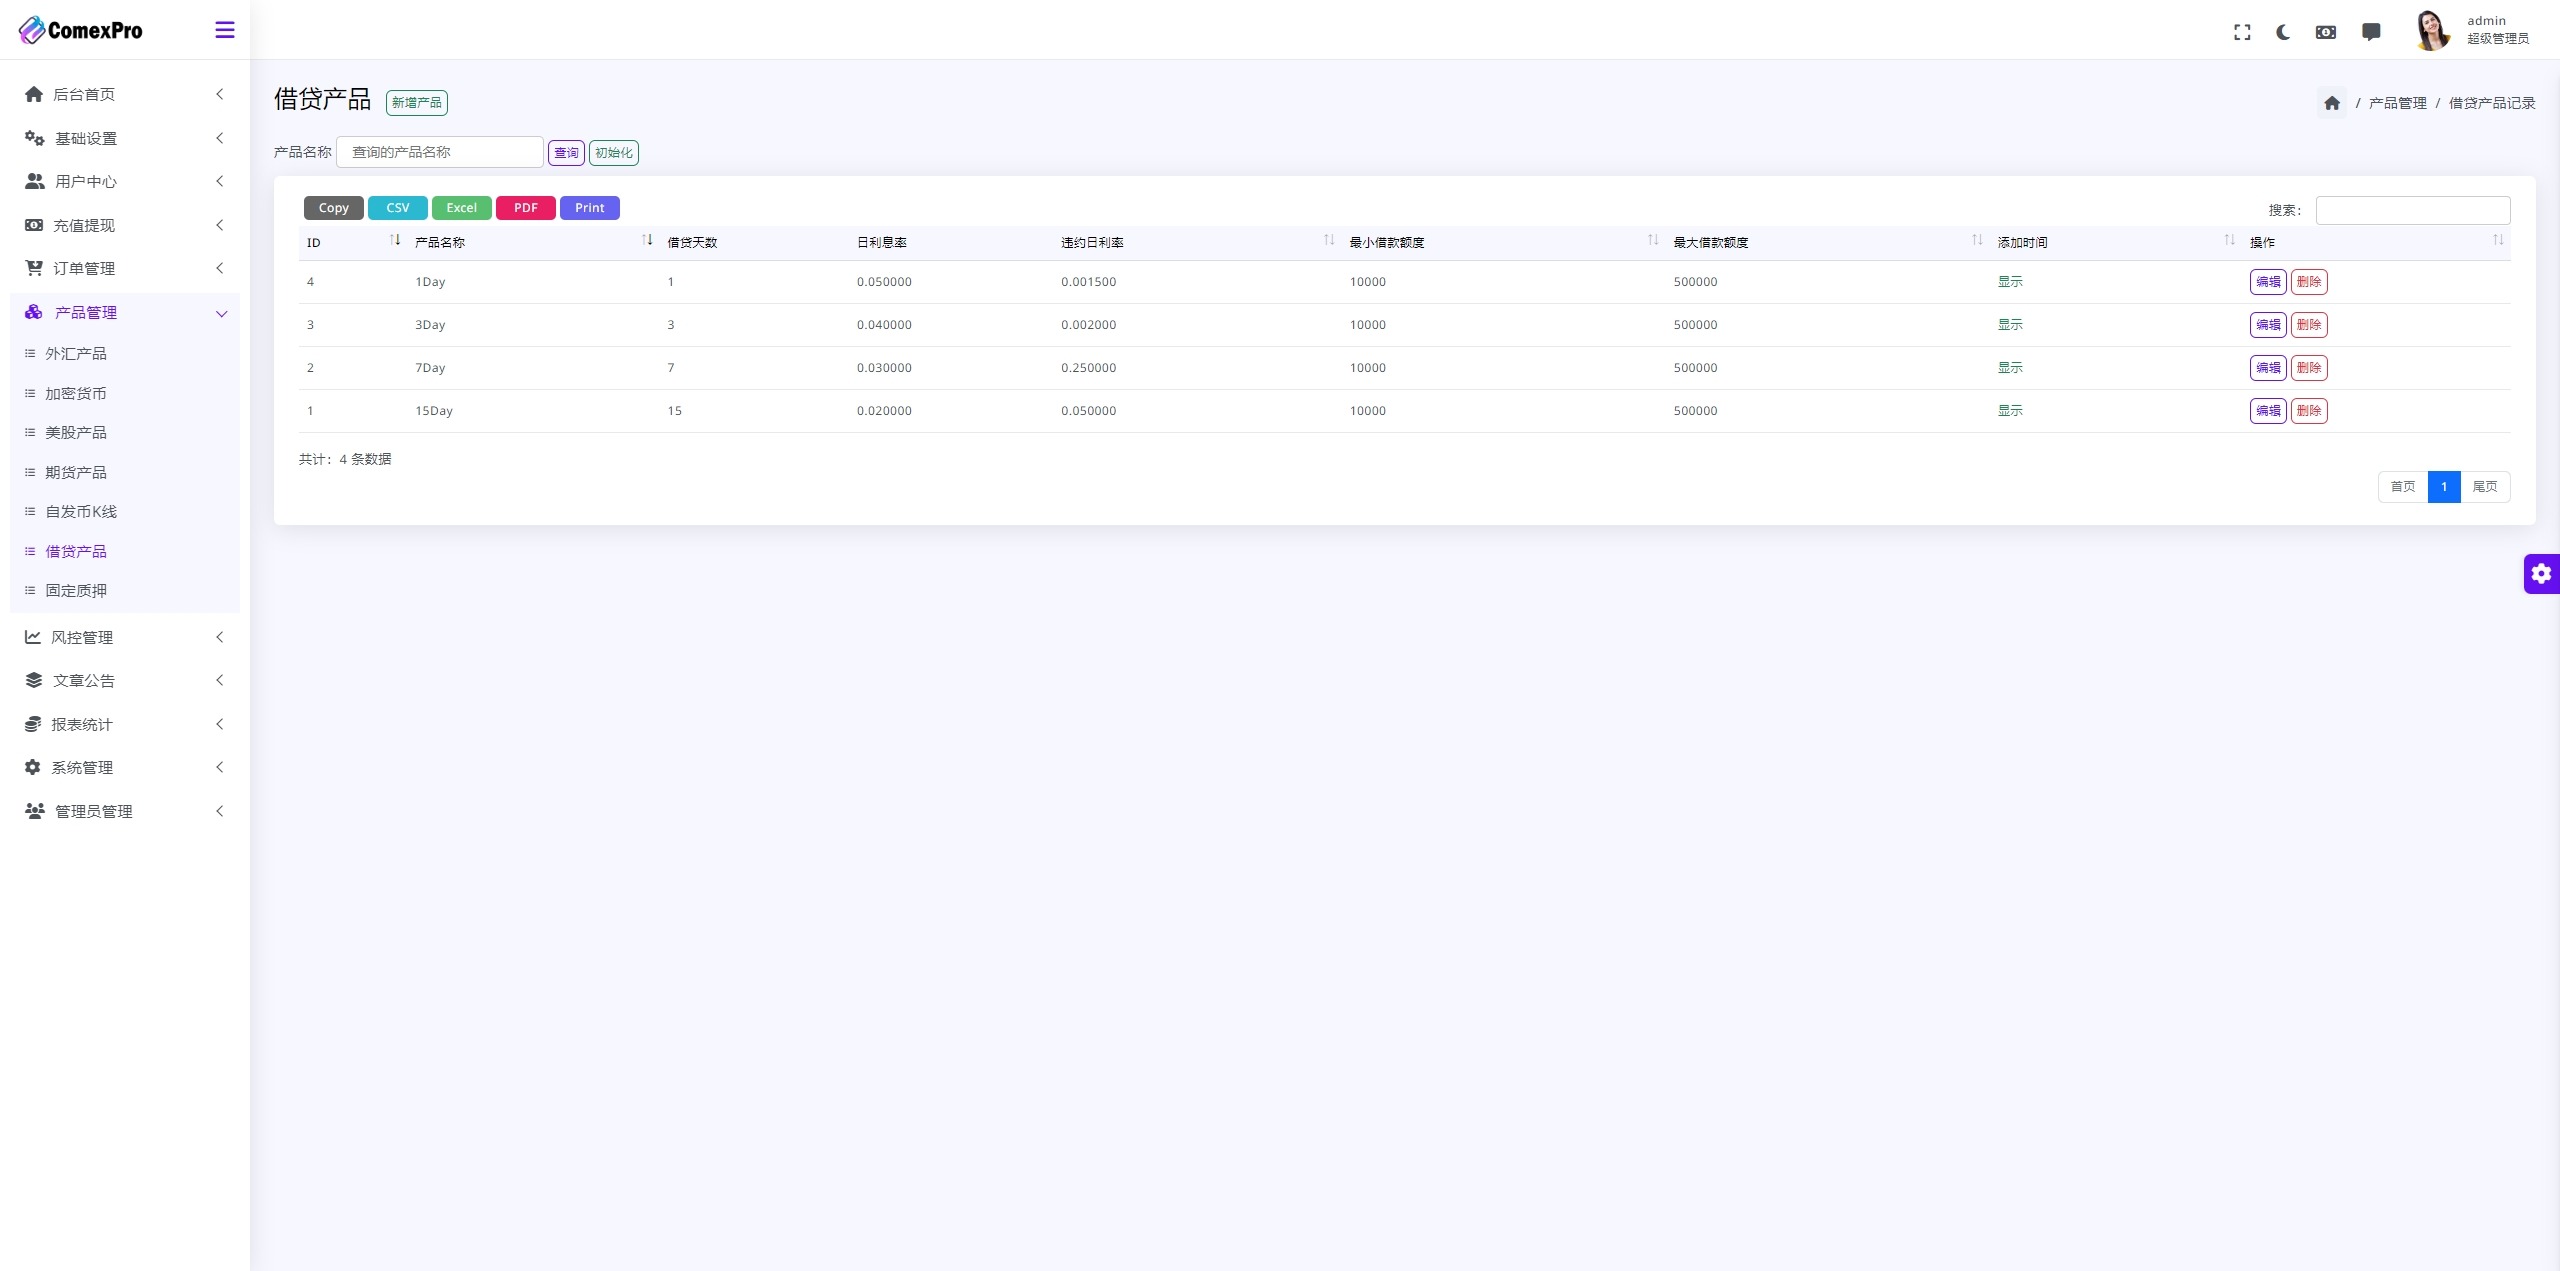Toggle 3Day product 显示 status
2560x1271 pixels.
2010,323
